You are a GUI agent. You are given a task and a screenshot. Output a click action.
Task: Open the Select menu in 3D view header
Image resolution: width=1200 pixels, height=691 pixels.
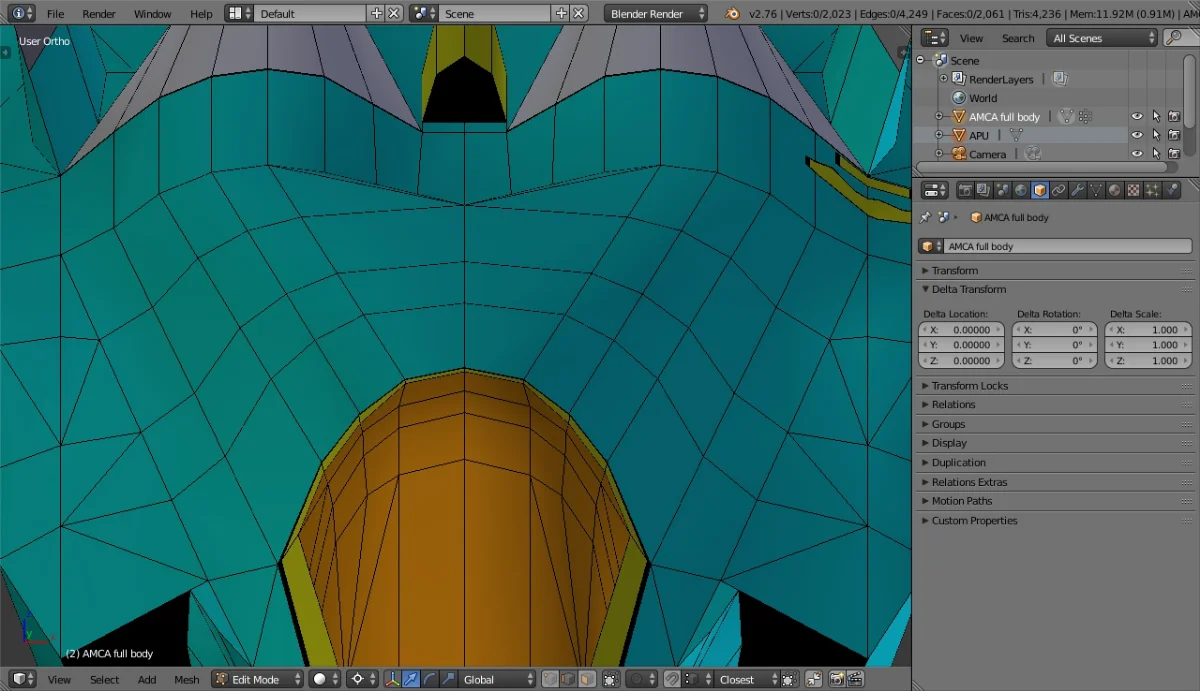click(x=104, y=679)
